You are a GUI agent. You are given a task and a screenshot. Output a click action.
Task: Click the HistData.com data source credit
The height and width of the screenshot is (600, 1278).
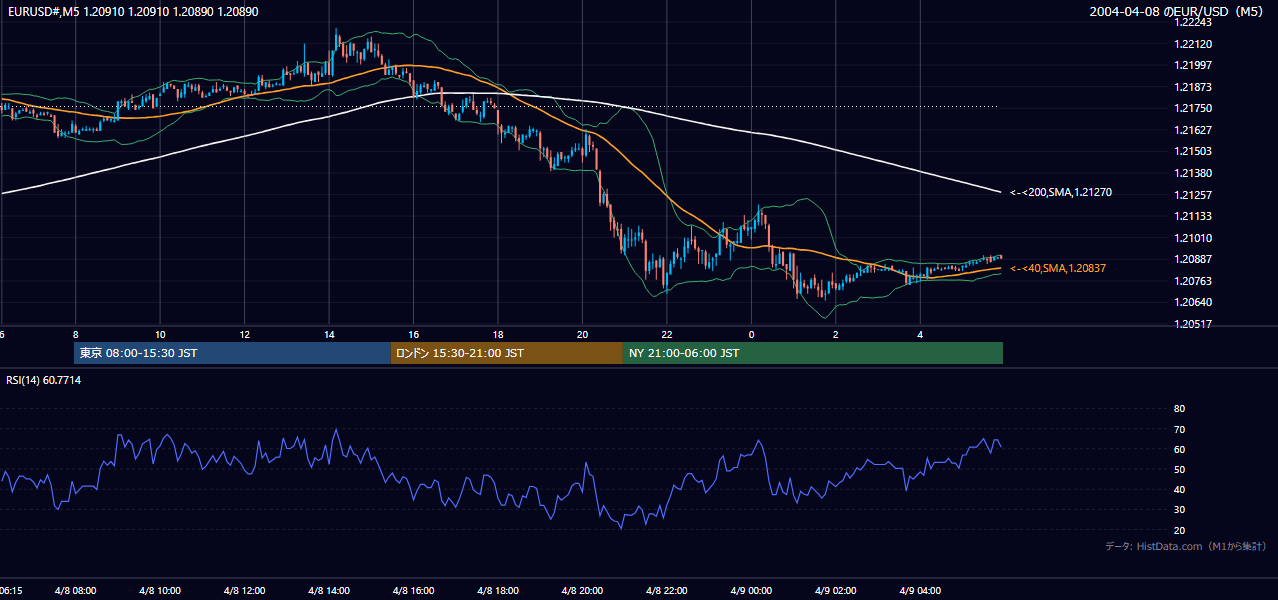(x=1186, y=546)
